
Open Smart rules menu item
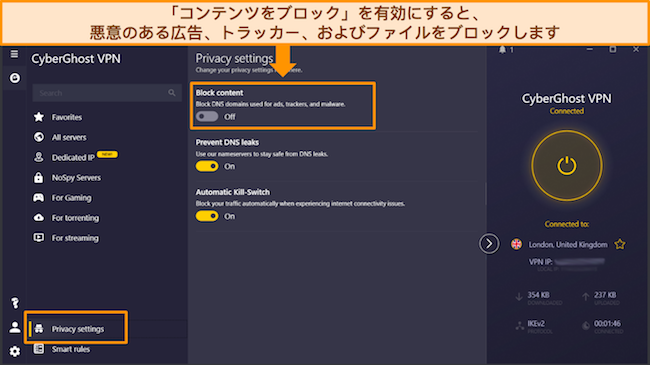(x=71, y=349)
